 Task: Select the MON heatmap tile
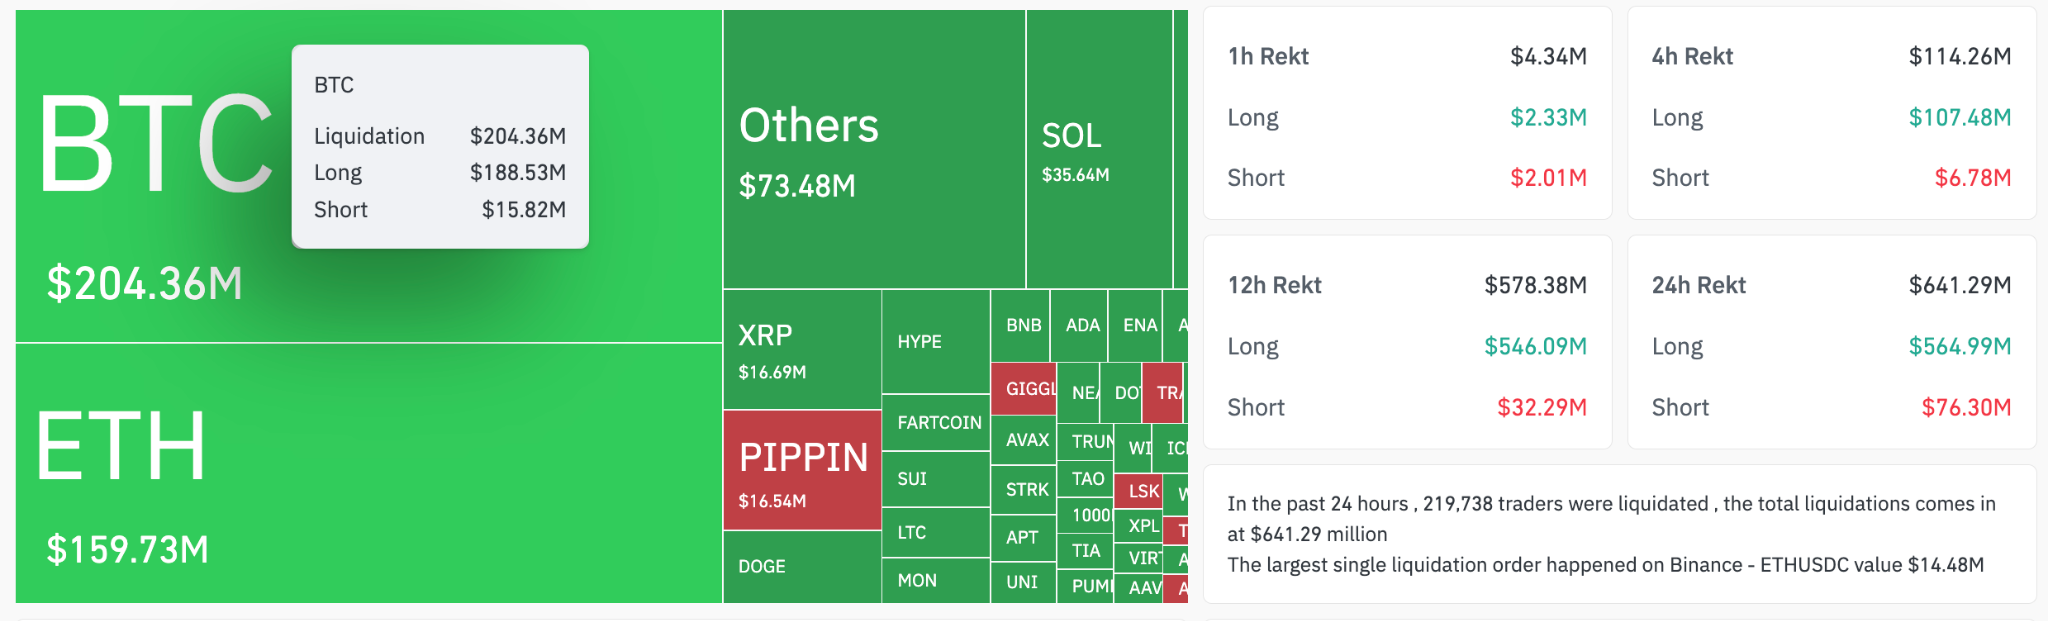tap(935, 580)
